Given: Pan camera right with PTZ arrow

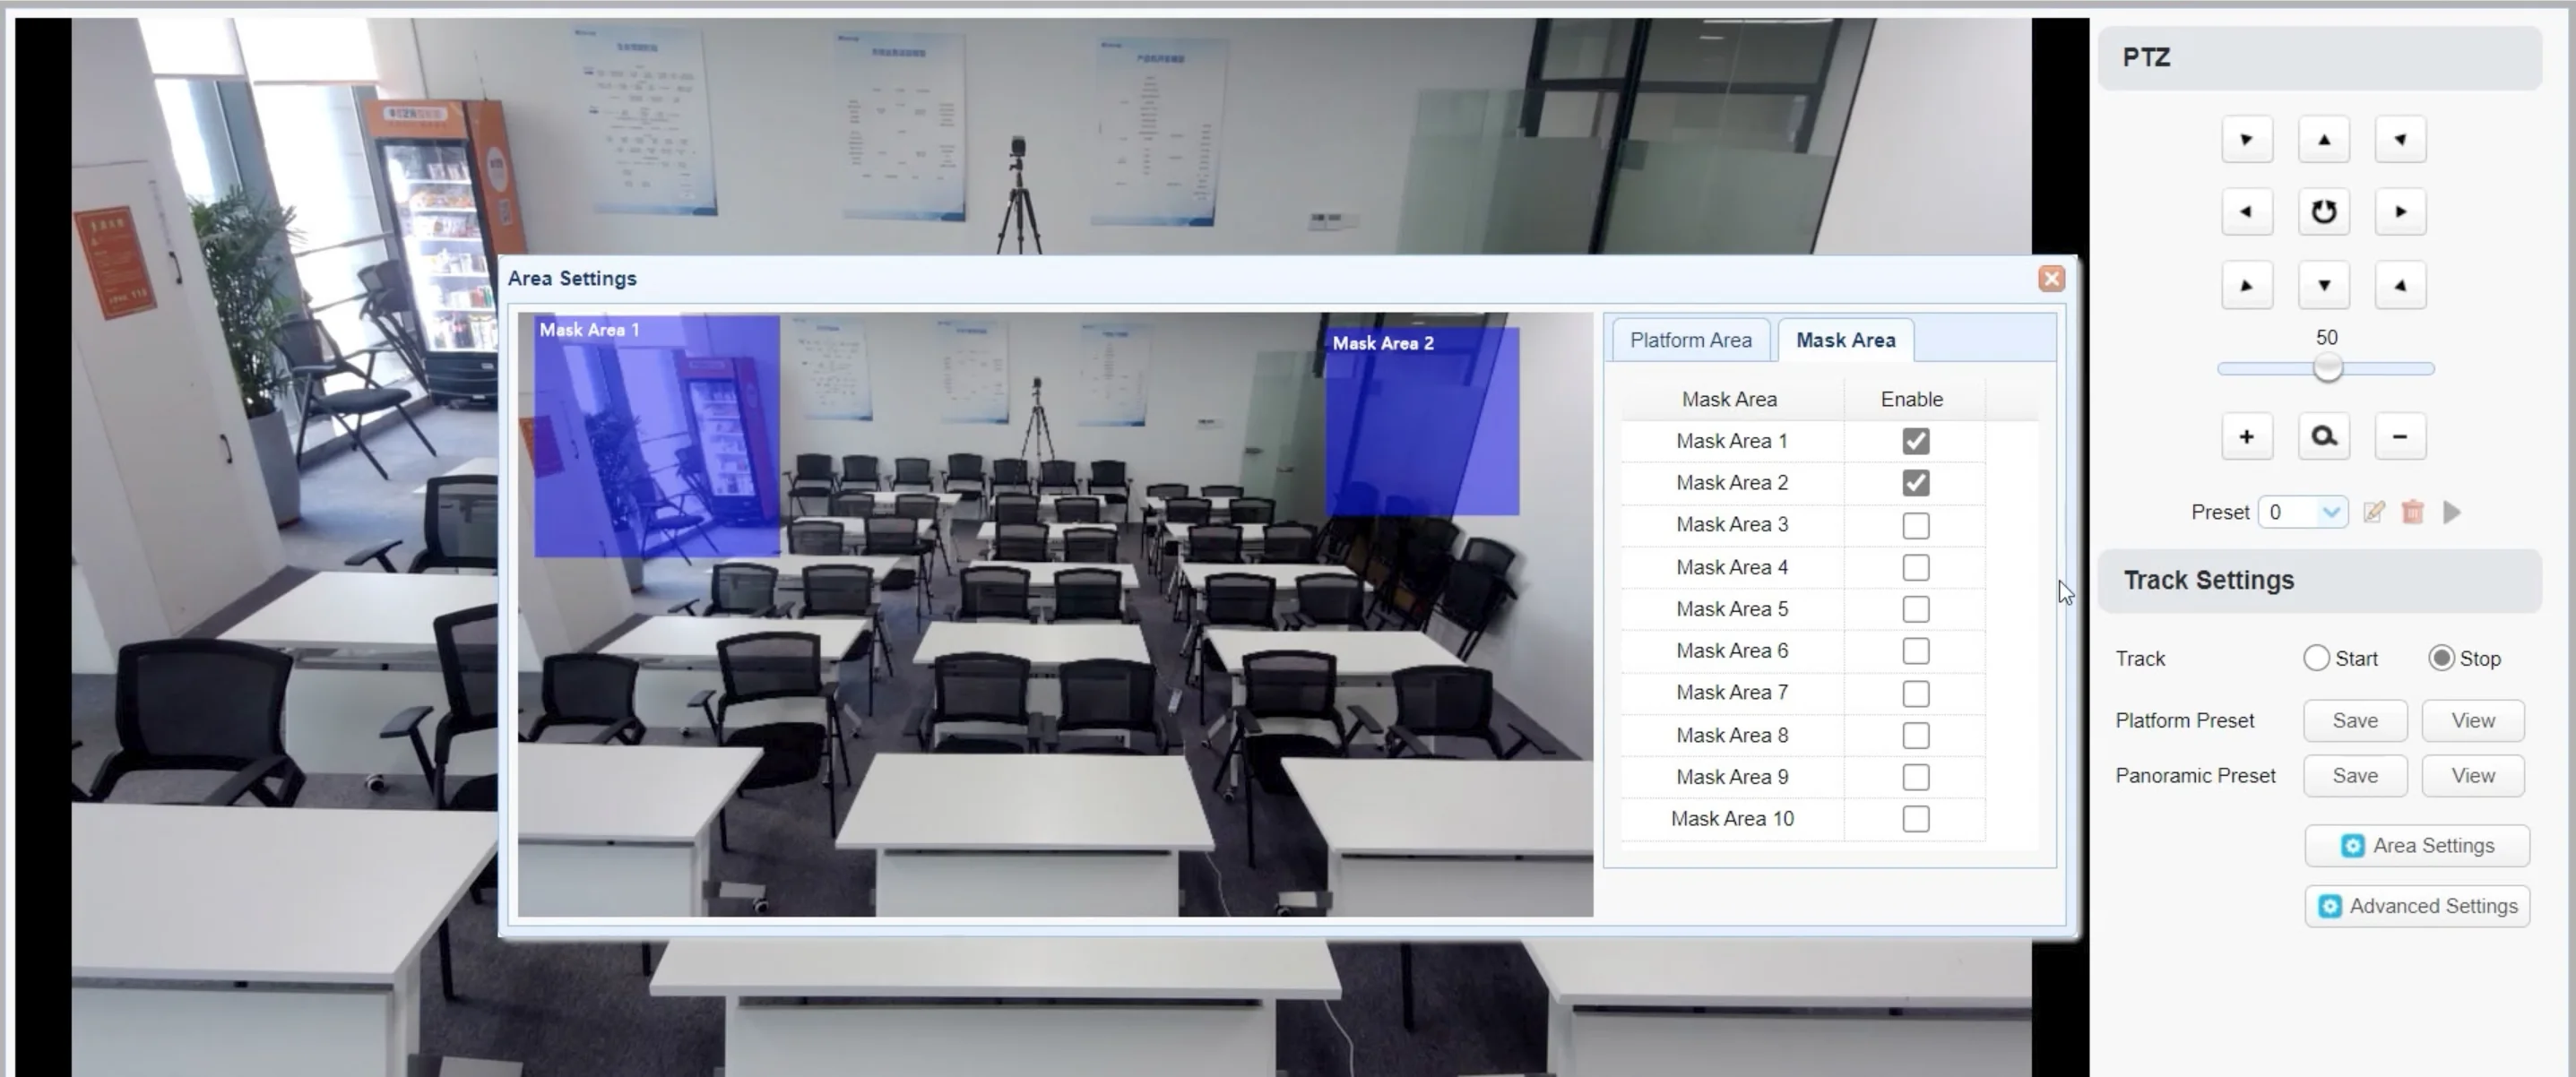Looking at the screenshot, I should click(x=2400, y=212).
